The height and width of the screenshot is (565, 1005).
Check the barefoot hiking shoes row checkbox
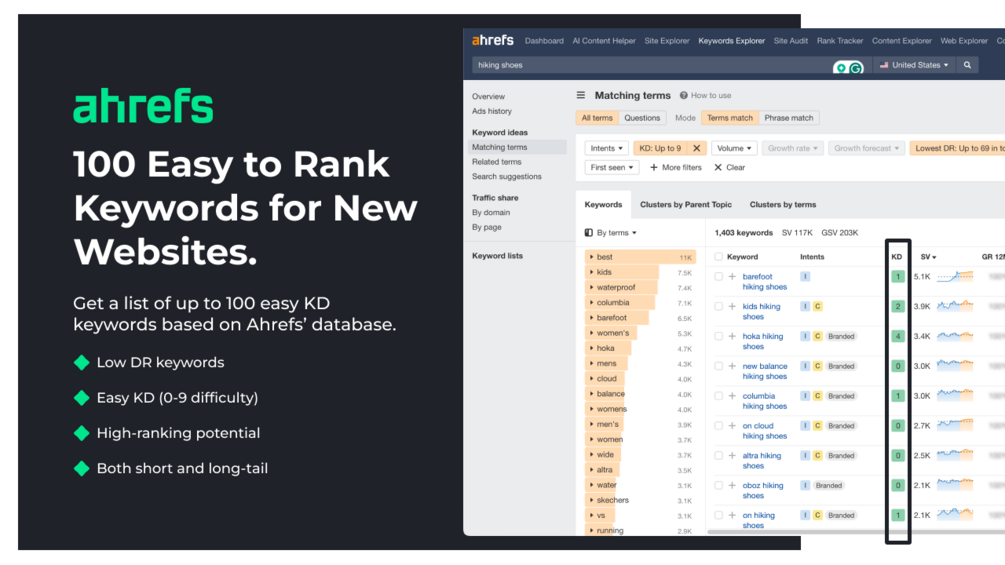click(718, 277)
